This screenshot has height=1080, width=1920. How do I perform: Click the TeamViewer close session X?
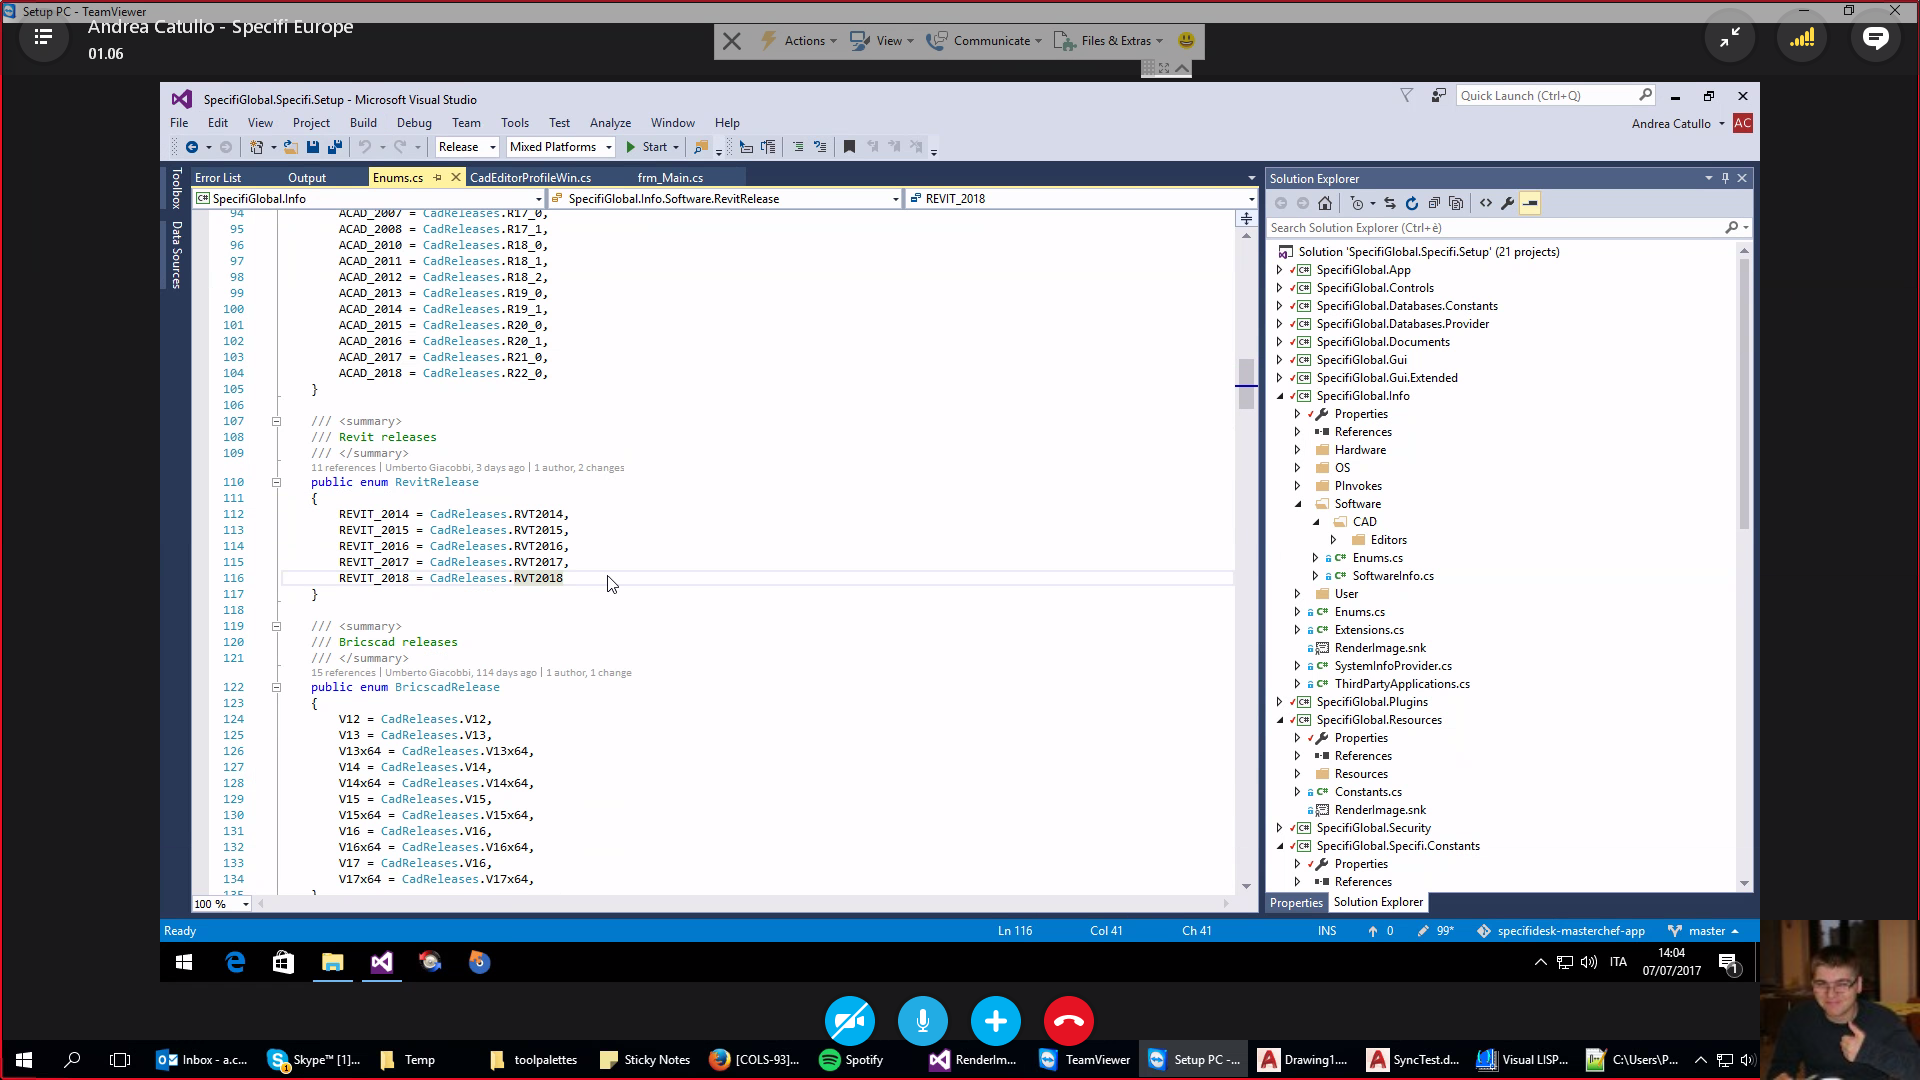tap(732, 41)
